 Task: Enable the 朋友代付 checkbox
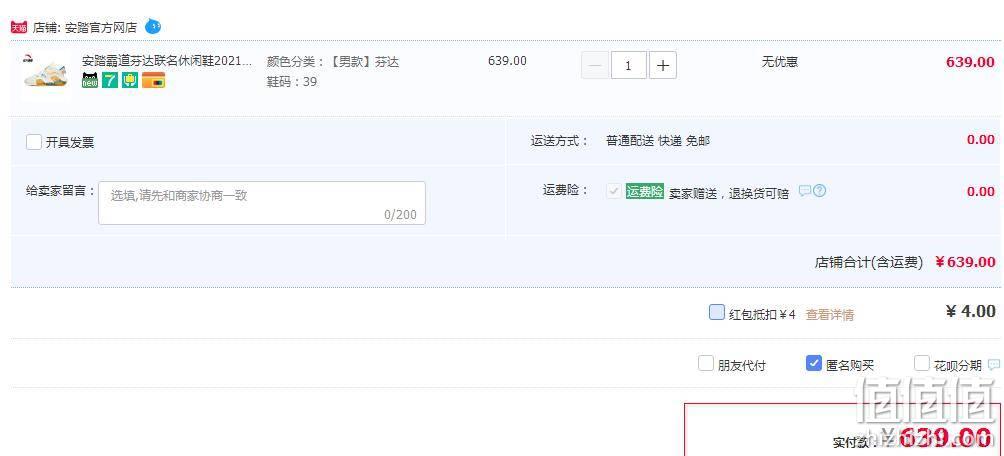click(x=706, y=364)
